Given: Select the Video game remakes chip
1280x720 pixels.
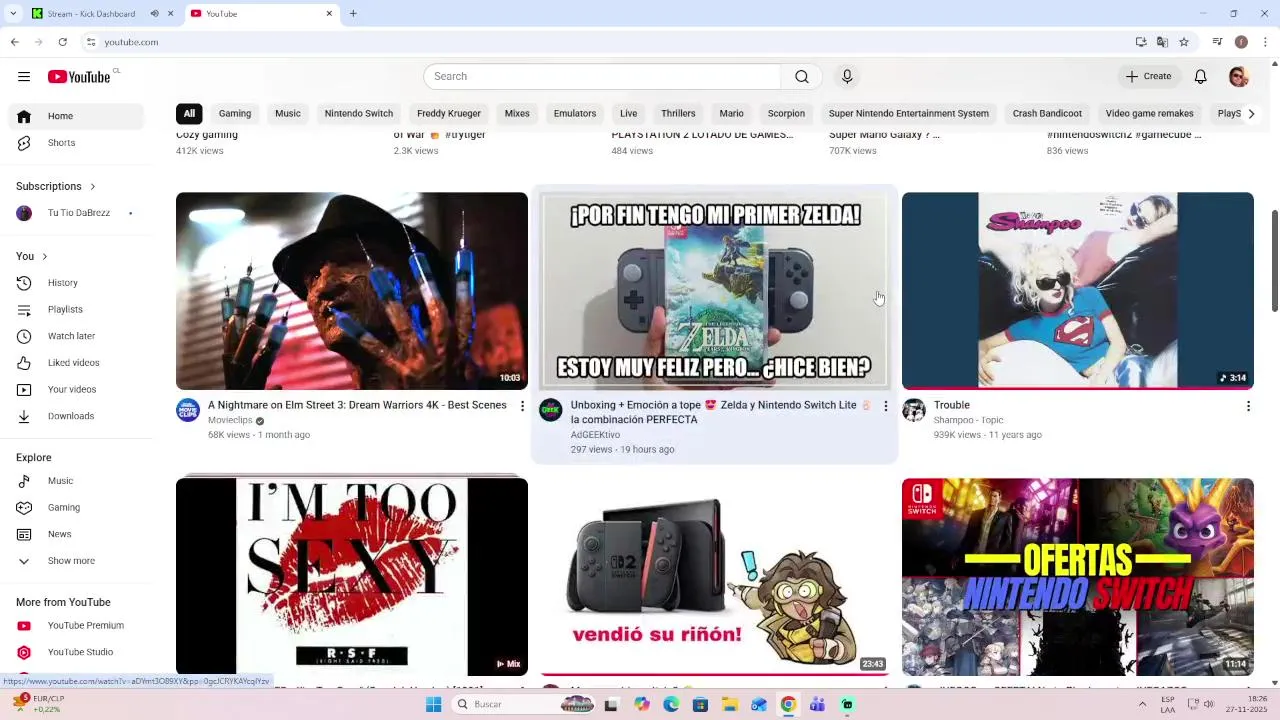Looking at the screenshot, I should pyautogui.click(x=1150, y=114).
